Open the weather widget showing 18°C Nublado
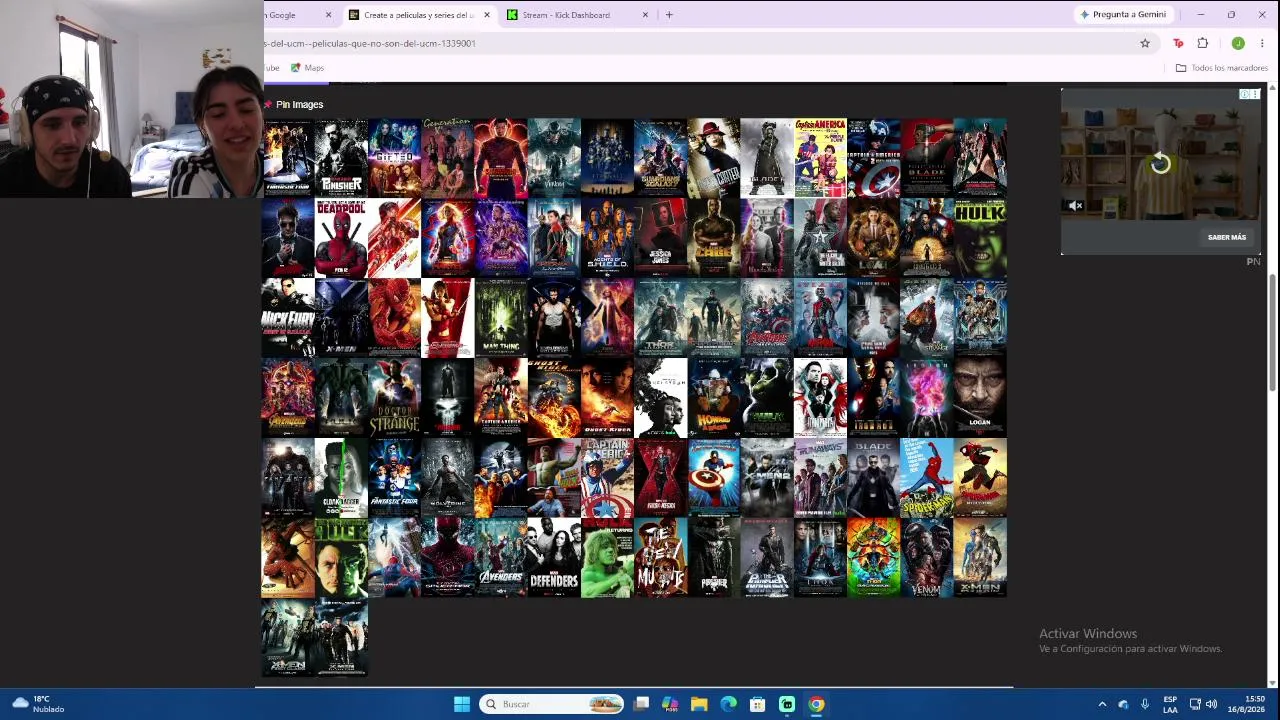Screen dimensions: 1280x720 point(37,704)
